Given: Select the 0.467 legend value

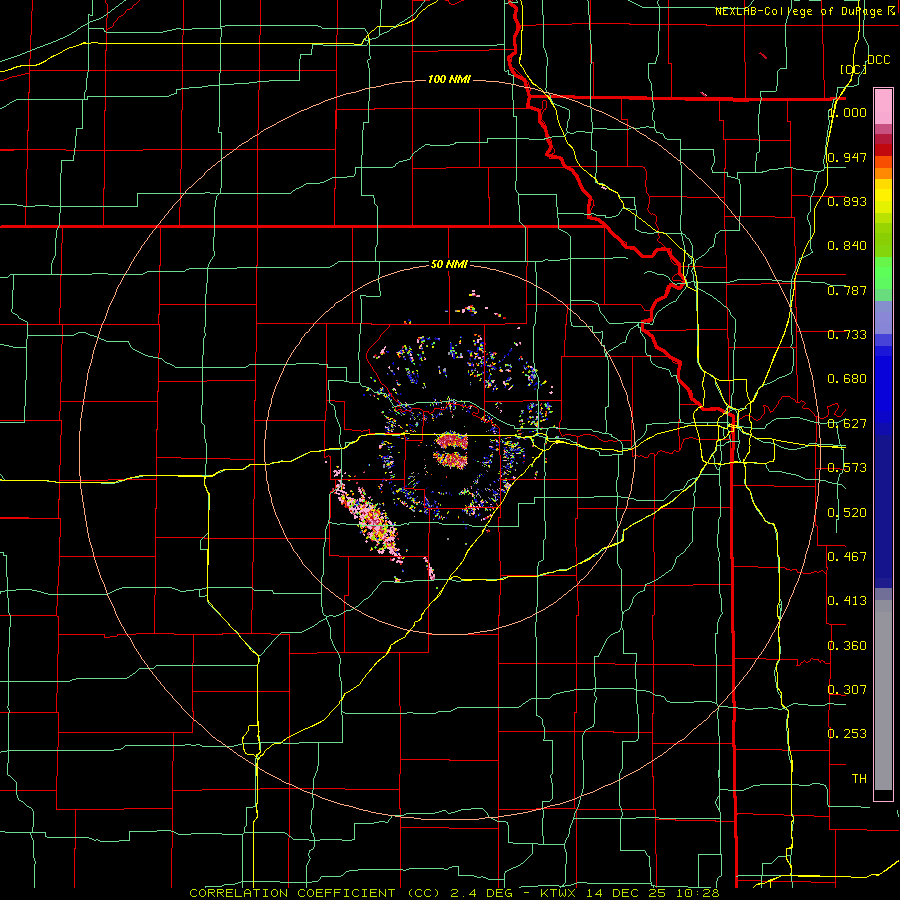Looking at the screenshot, I should click(847, 557).
